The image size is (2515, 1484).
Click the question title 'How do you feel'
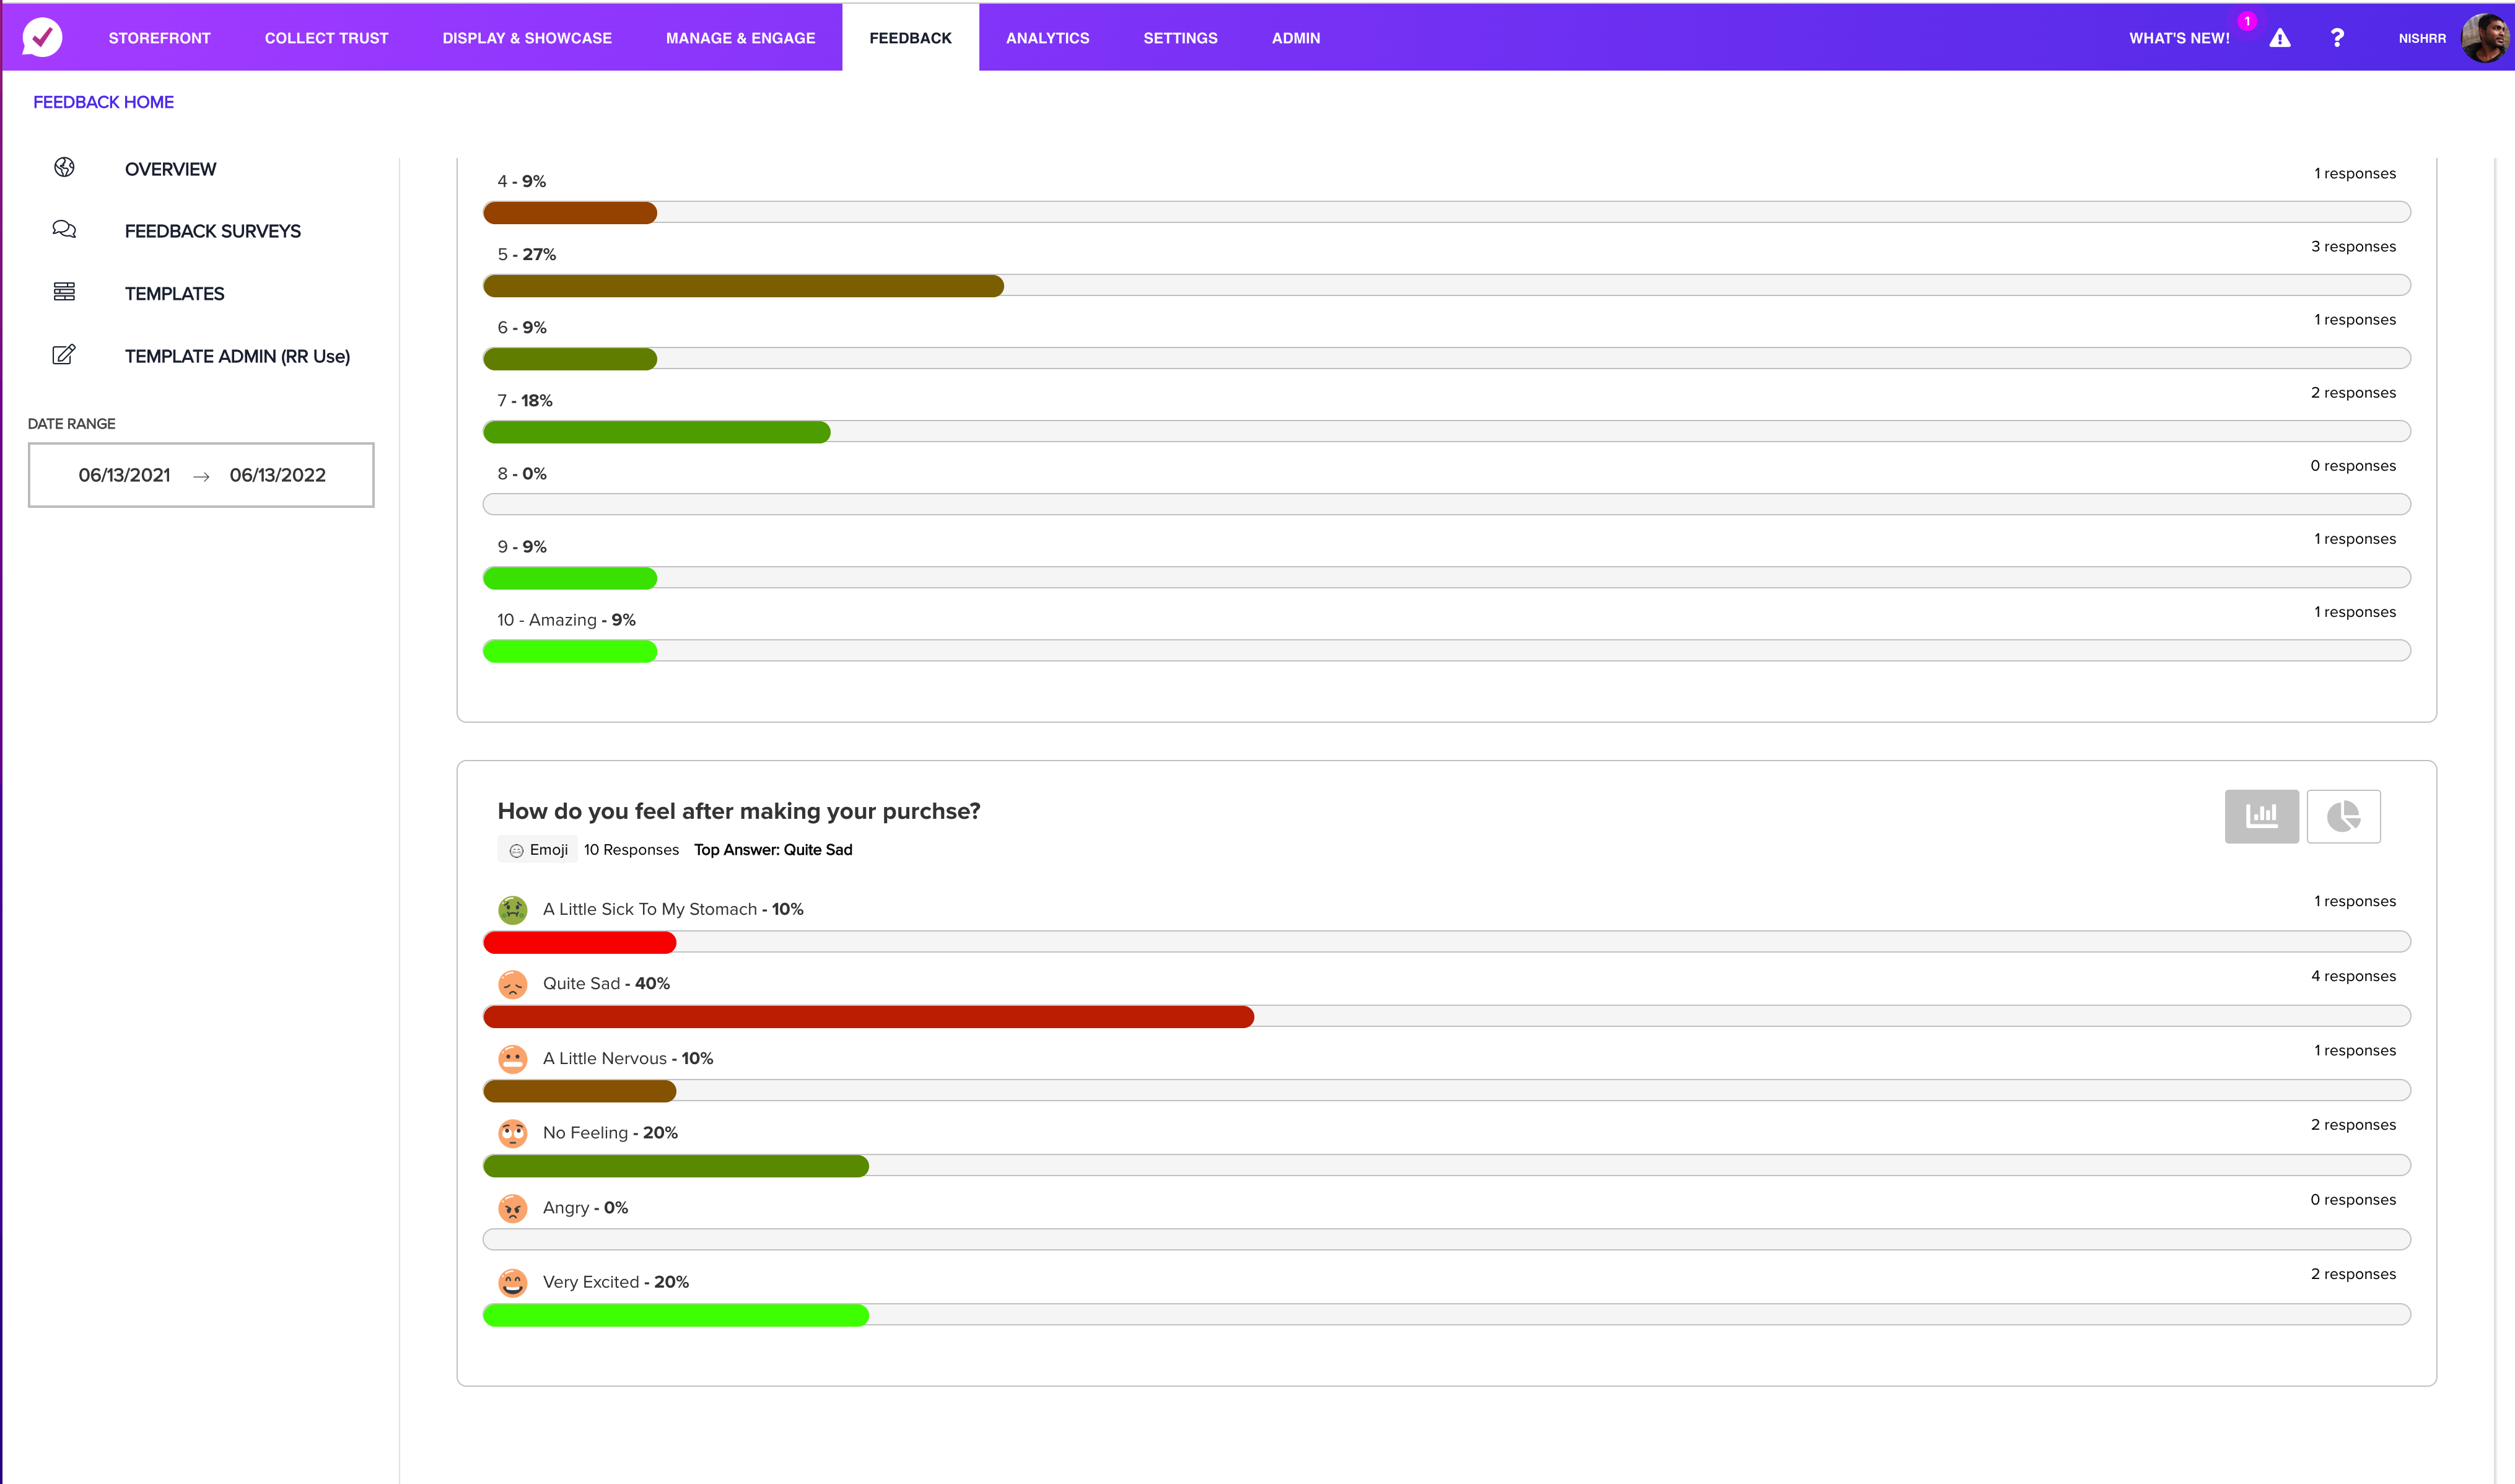(x=739, y=811)
